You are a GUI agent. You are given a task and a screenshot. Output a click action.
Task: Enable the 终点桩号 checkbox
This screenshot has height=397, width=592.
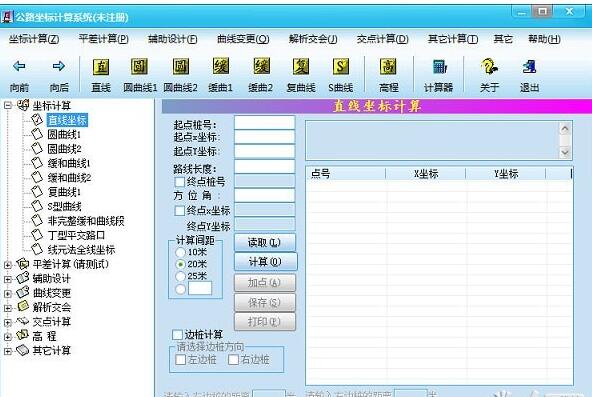point(180,182)
